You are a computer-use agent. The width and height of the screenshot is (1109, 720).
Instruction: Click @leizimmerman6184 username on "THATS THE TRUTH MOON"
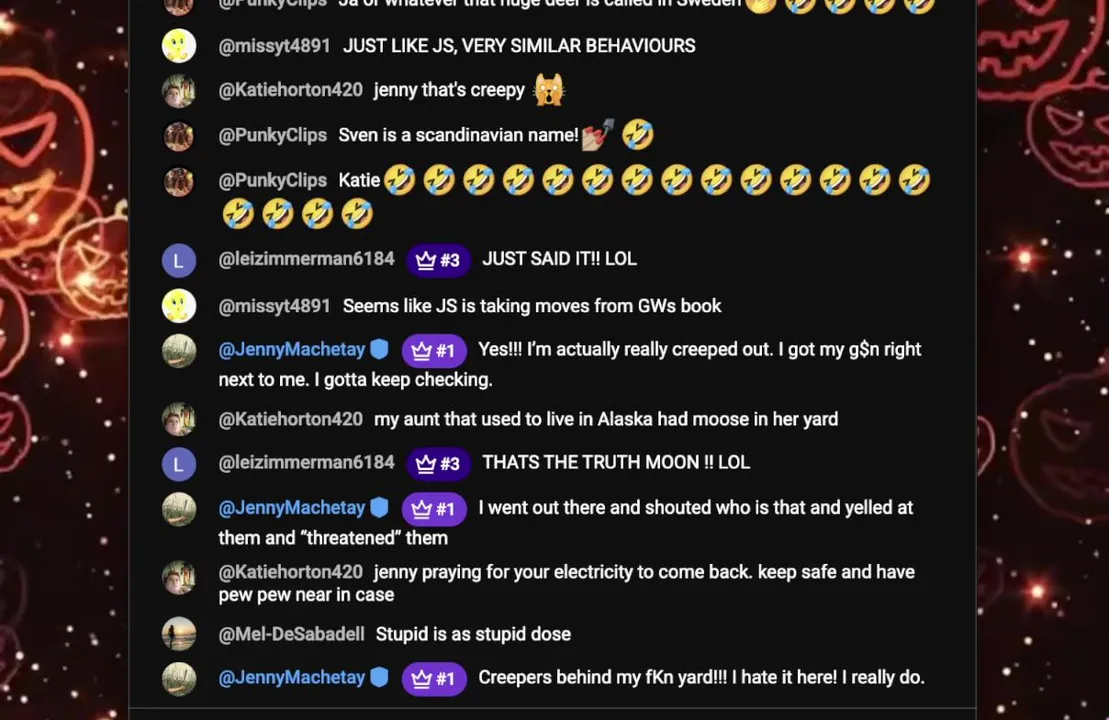(x=306, y=463)
